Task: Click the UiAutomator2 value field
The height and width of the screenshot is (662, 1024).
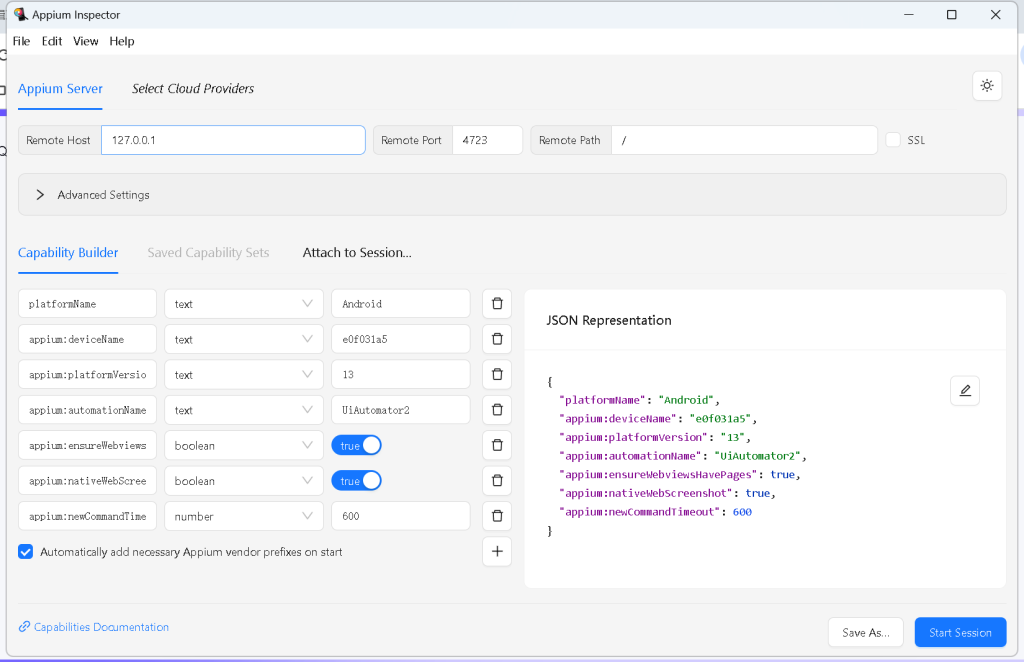Action: pyautogui.click(x=401, y=409)
